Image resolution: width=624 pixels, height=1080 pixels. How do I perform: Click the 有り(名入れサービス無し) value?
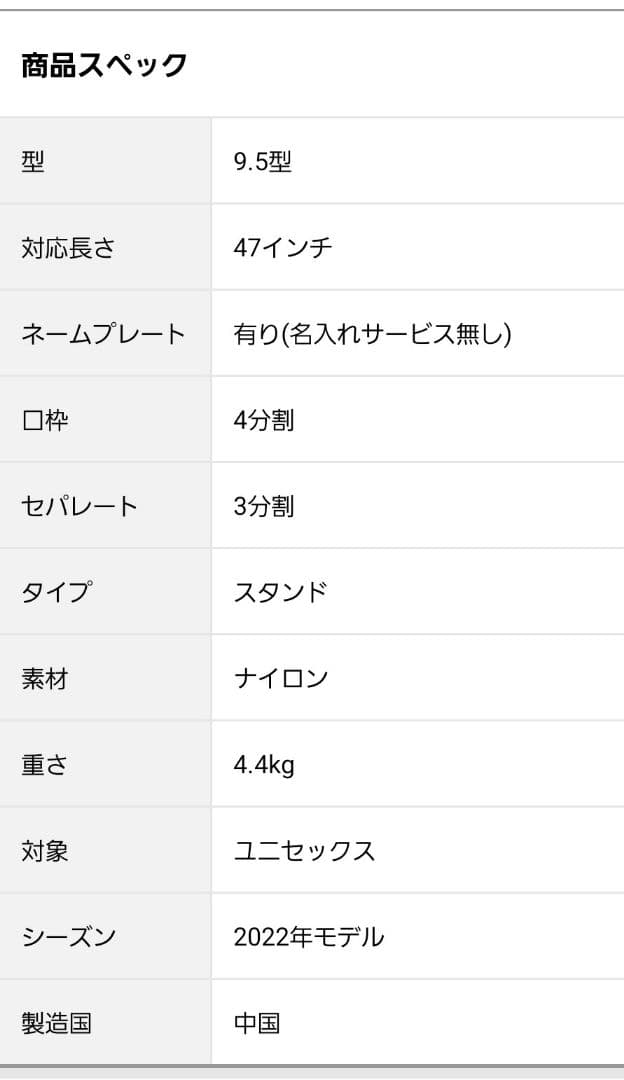(372, 334)
